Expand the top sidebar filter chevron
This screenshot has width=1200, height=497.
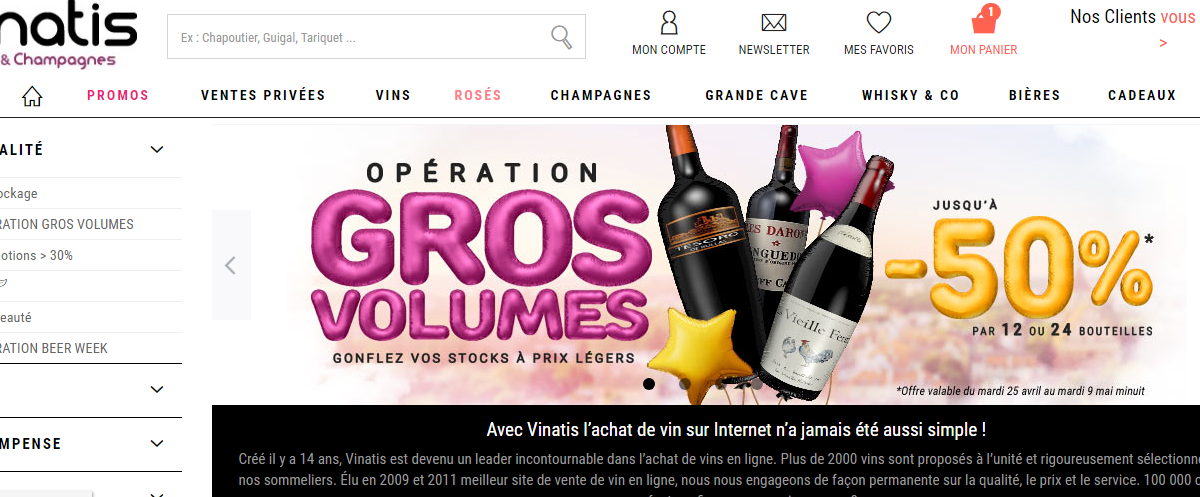(x=156, y=150)
